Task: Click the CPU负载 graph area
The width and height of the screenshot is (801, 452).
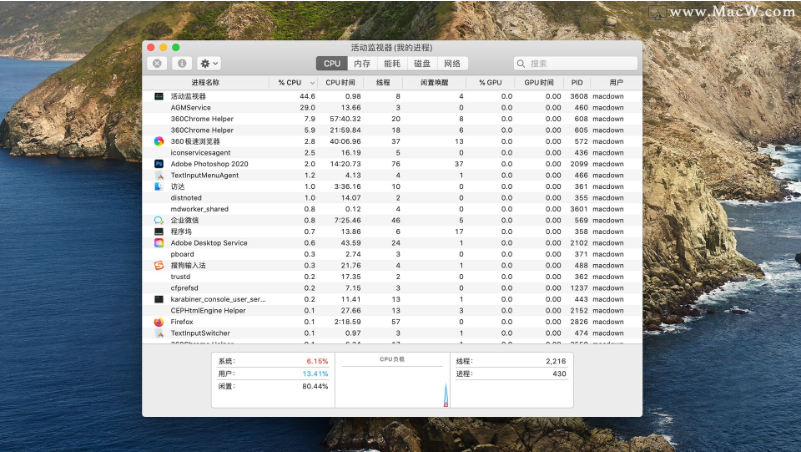Action: click(x=392, y=380)
